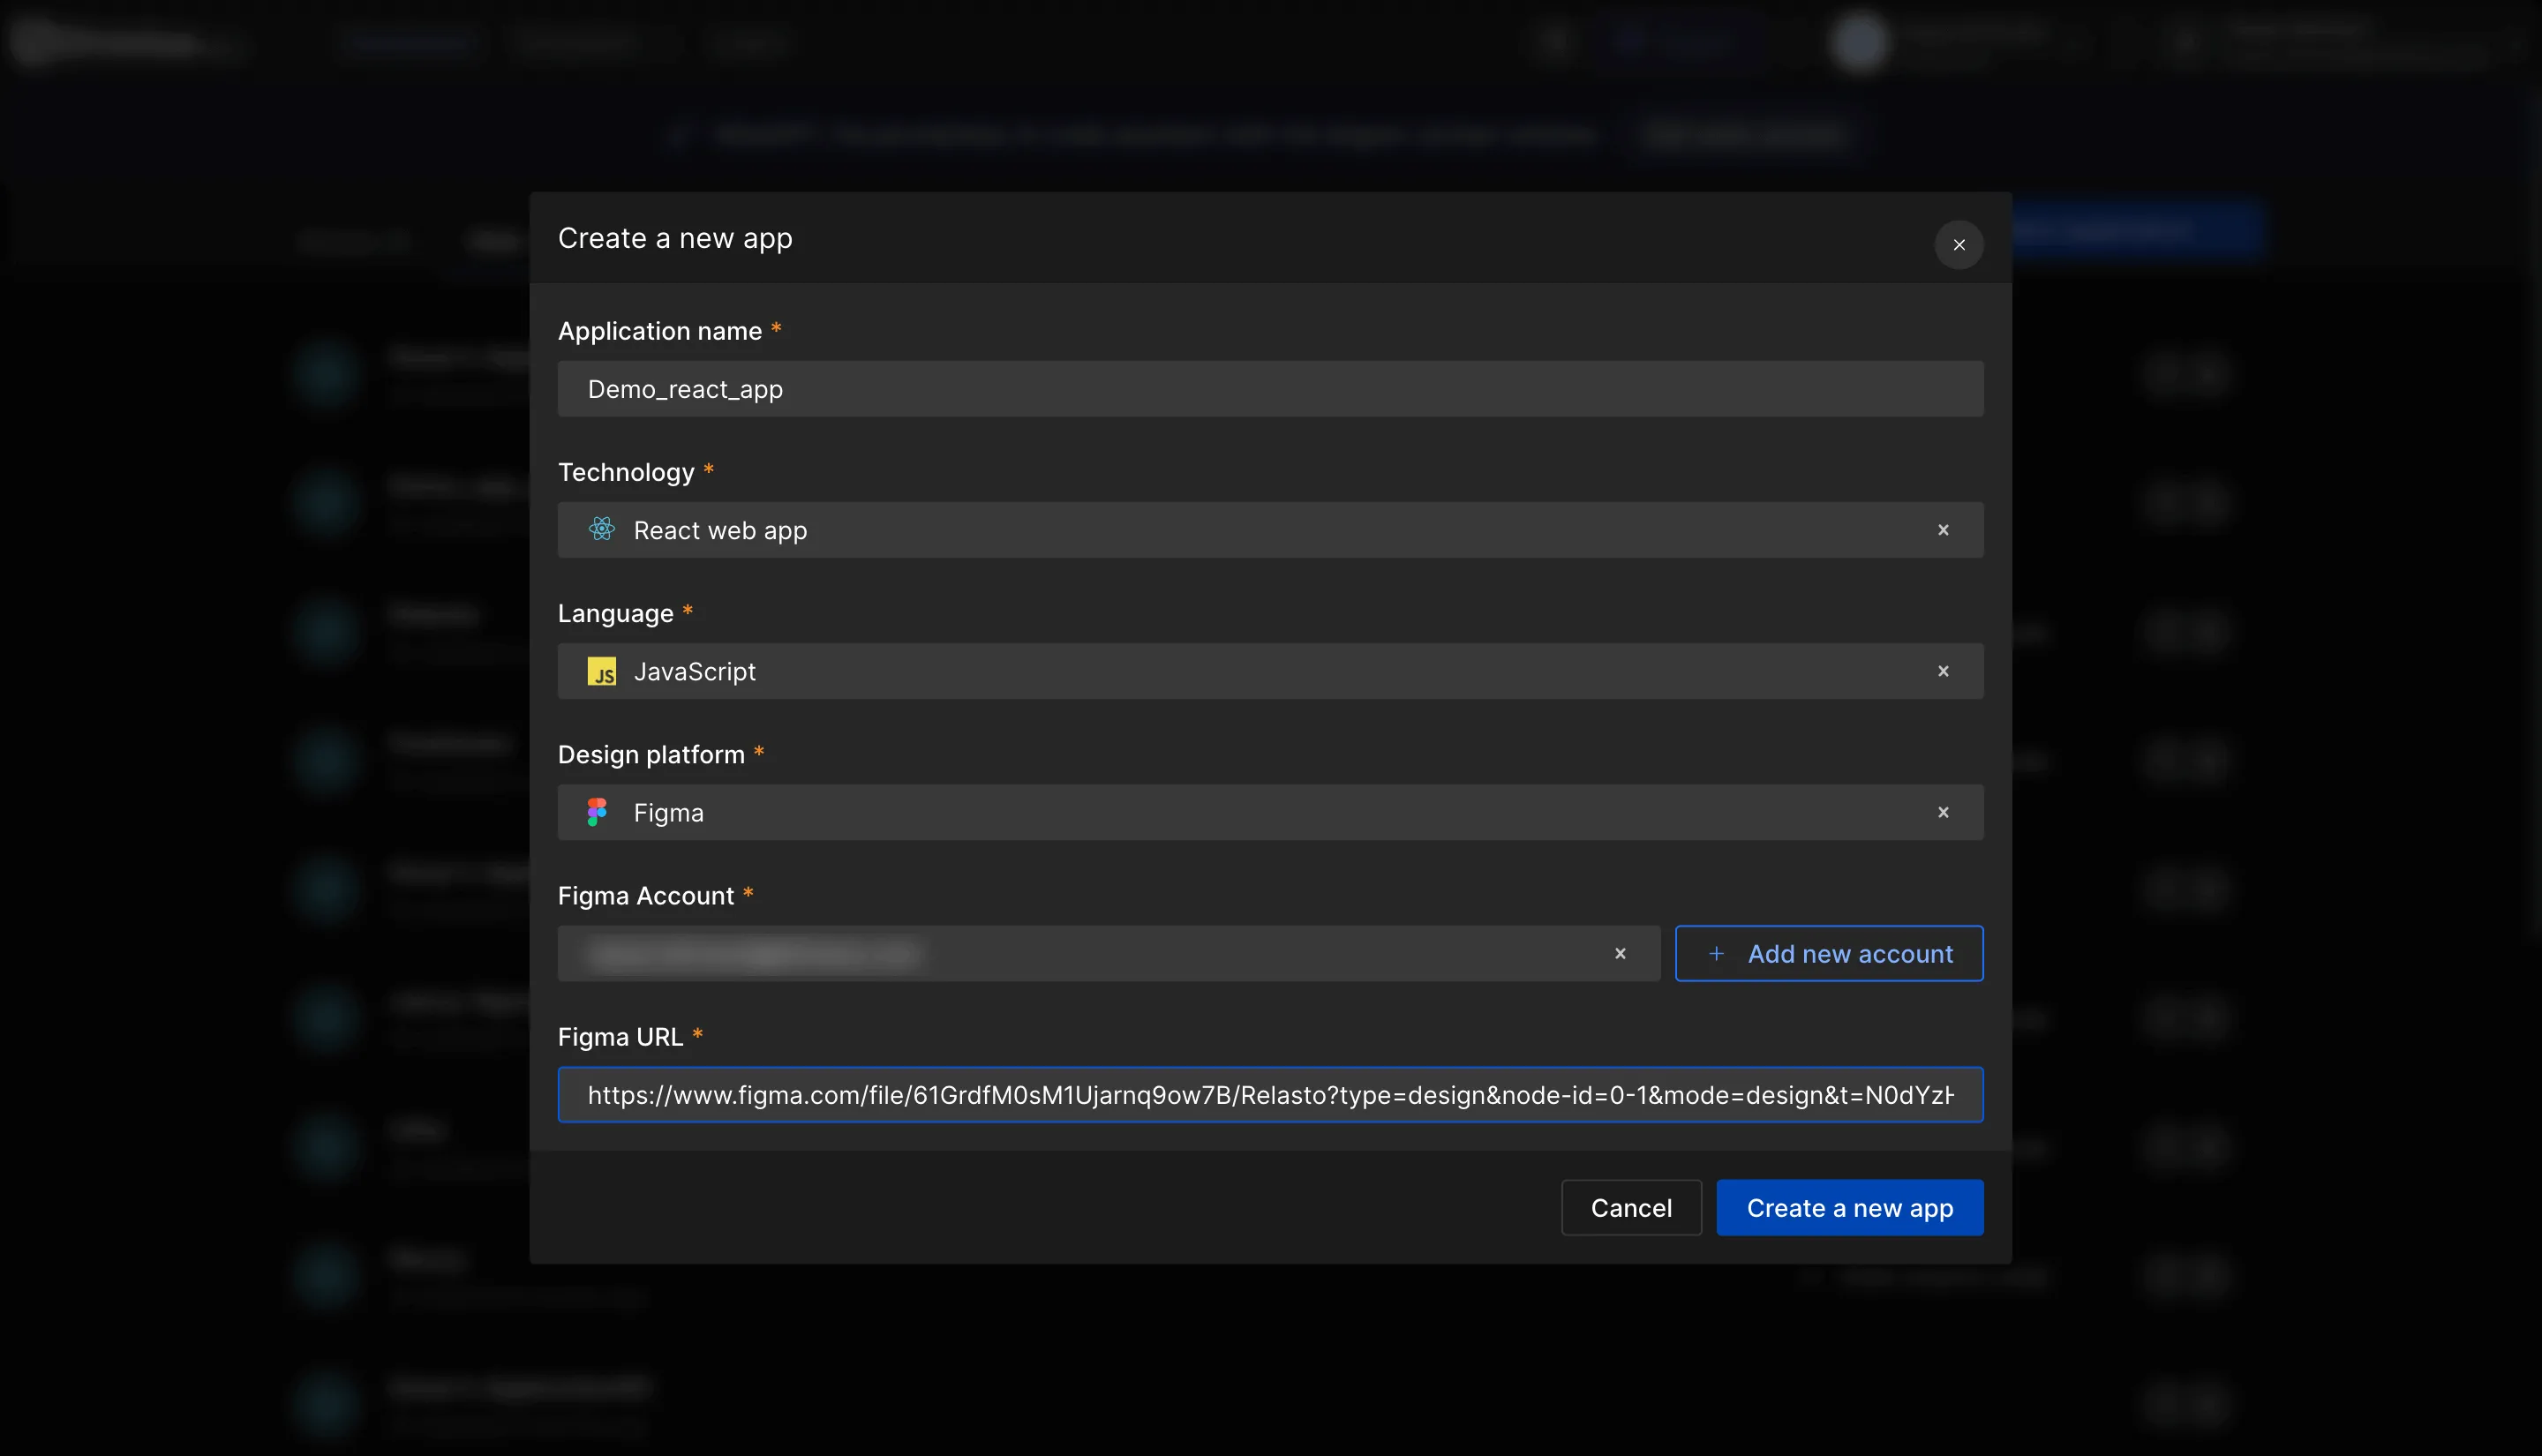
Task: Click the Figma logo icon
Action: click(x=598, y=812)
